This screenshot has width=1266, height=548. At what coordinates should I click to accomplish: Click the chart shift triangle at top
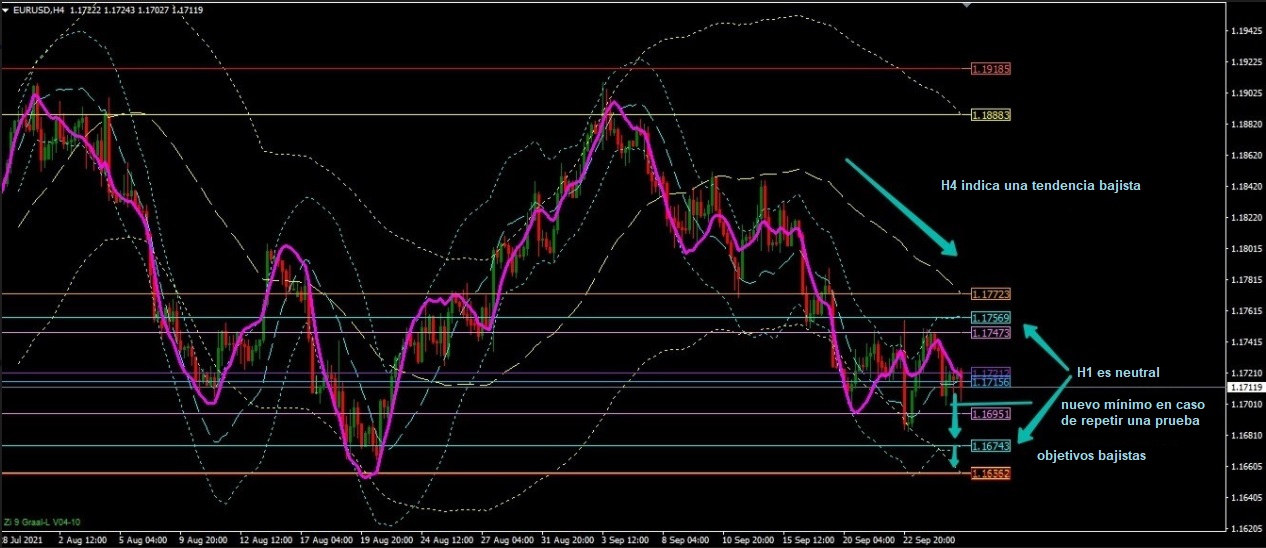tap(966, 6)
